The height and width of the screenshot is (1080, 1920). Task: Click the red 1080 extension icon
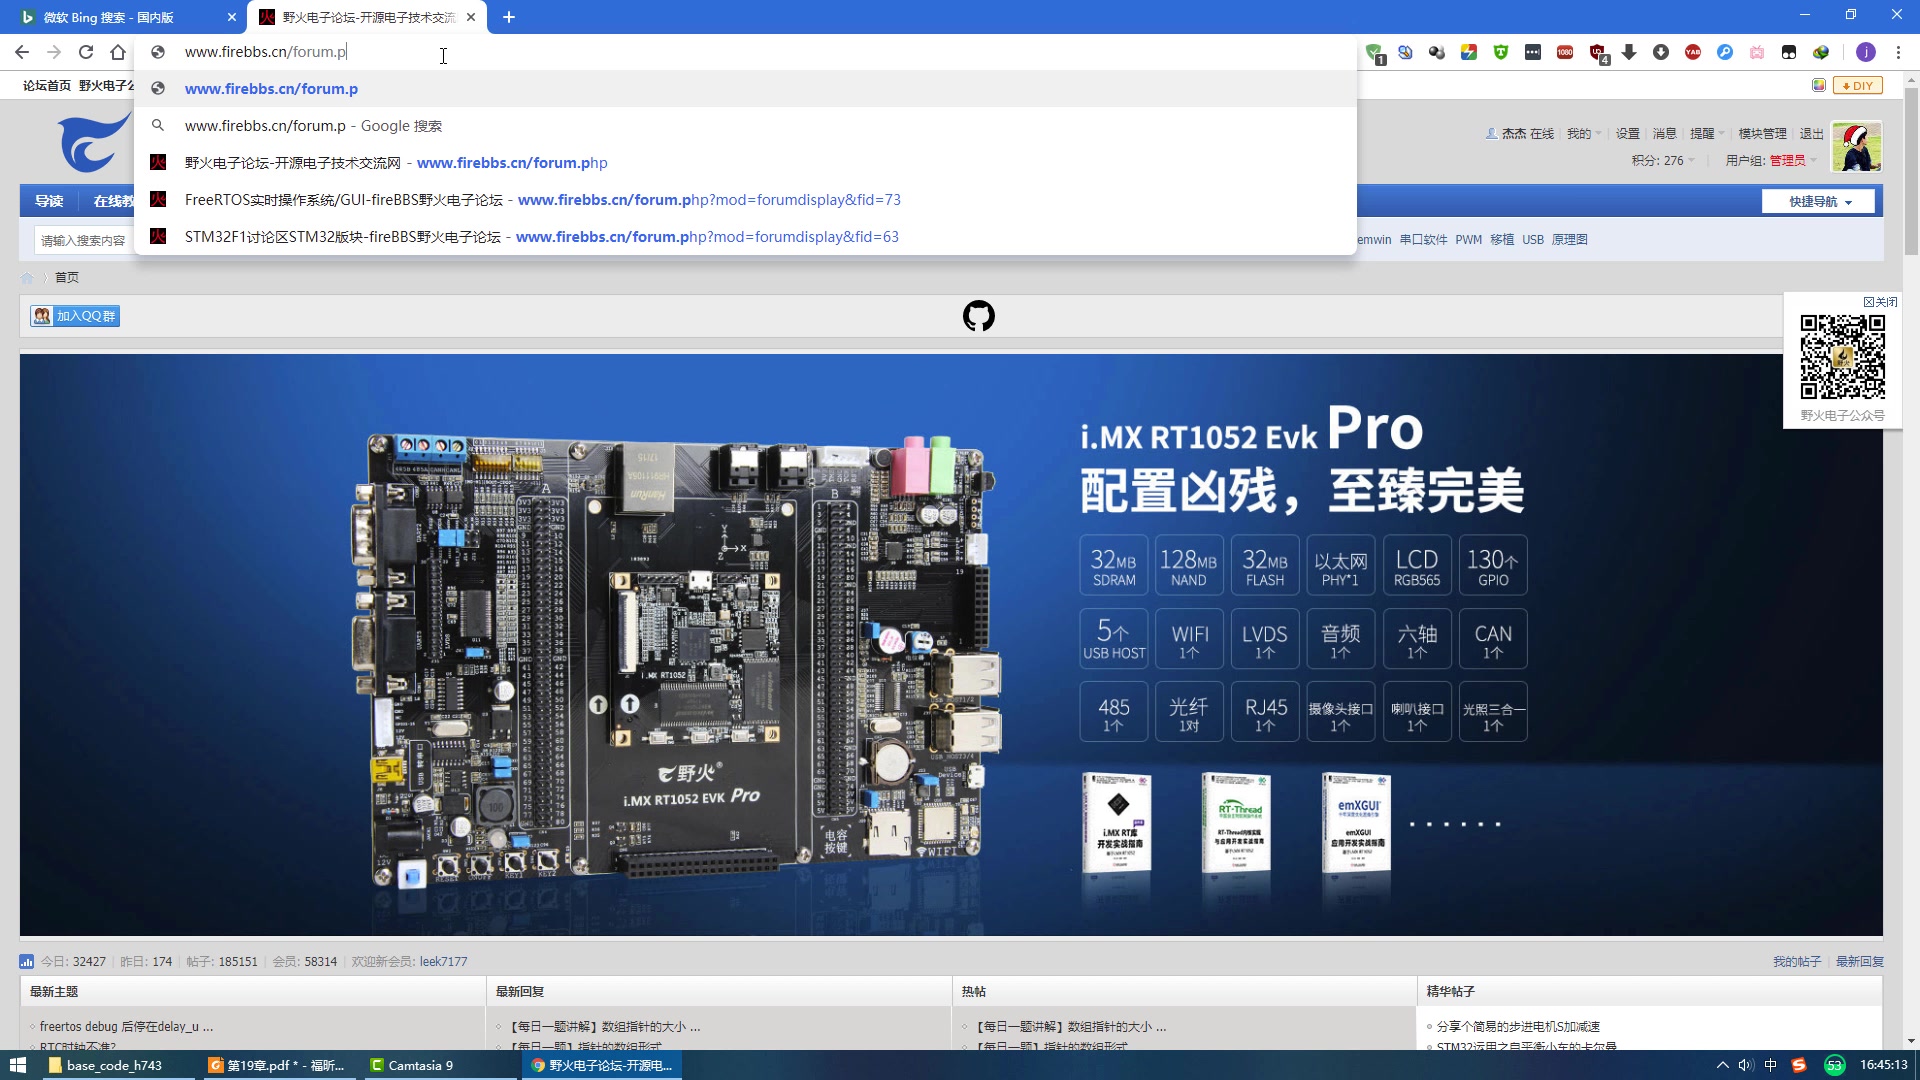point(1565,52)
